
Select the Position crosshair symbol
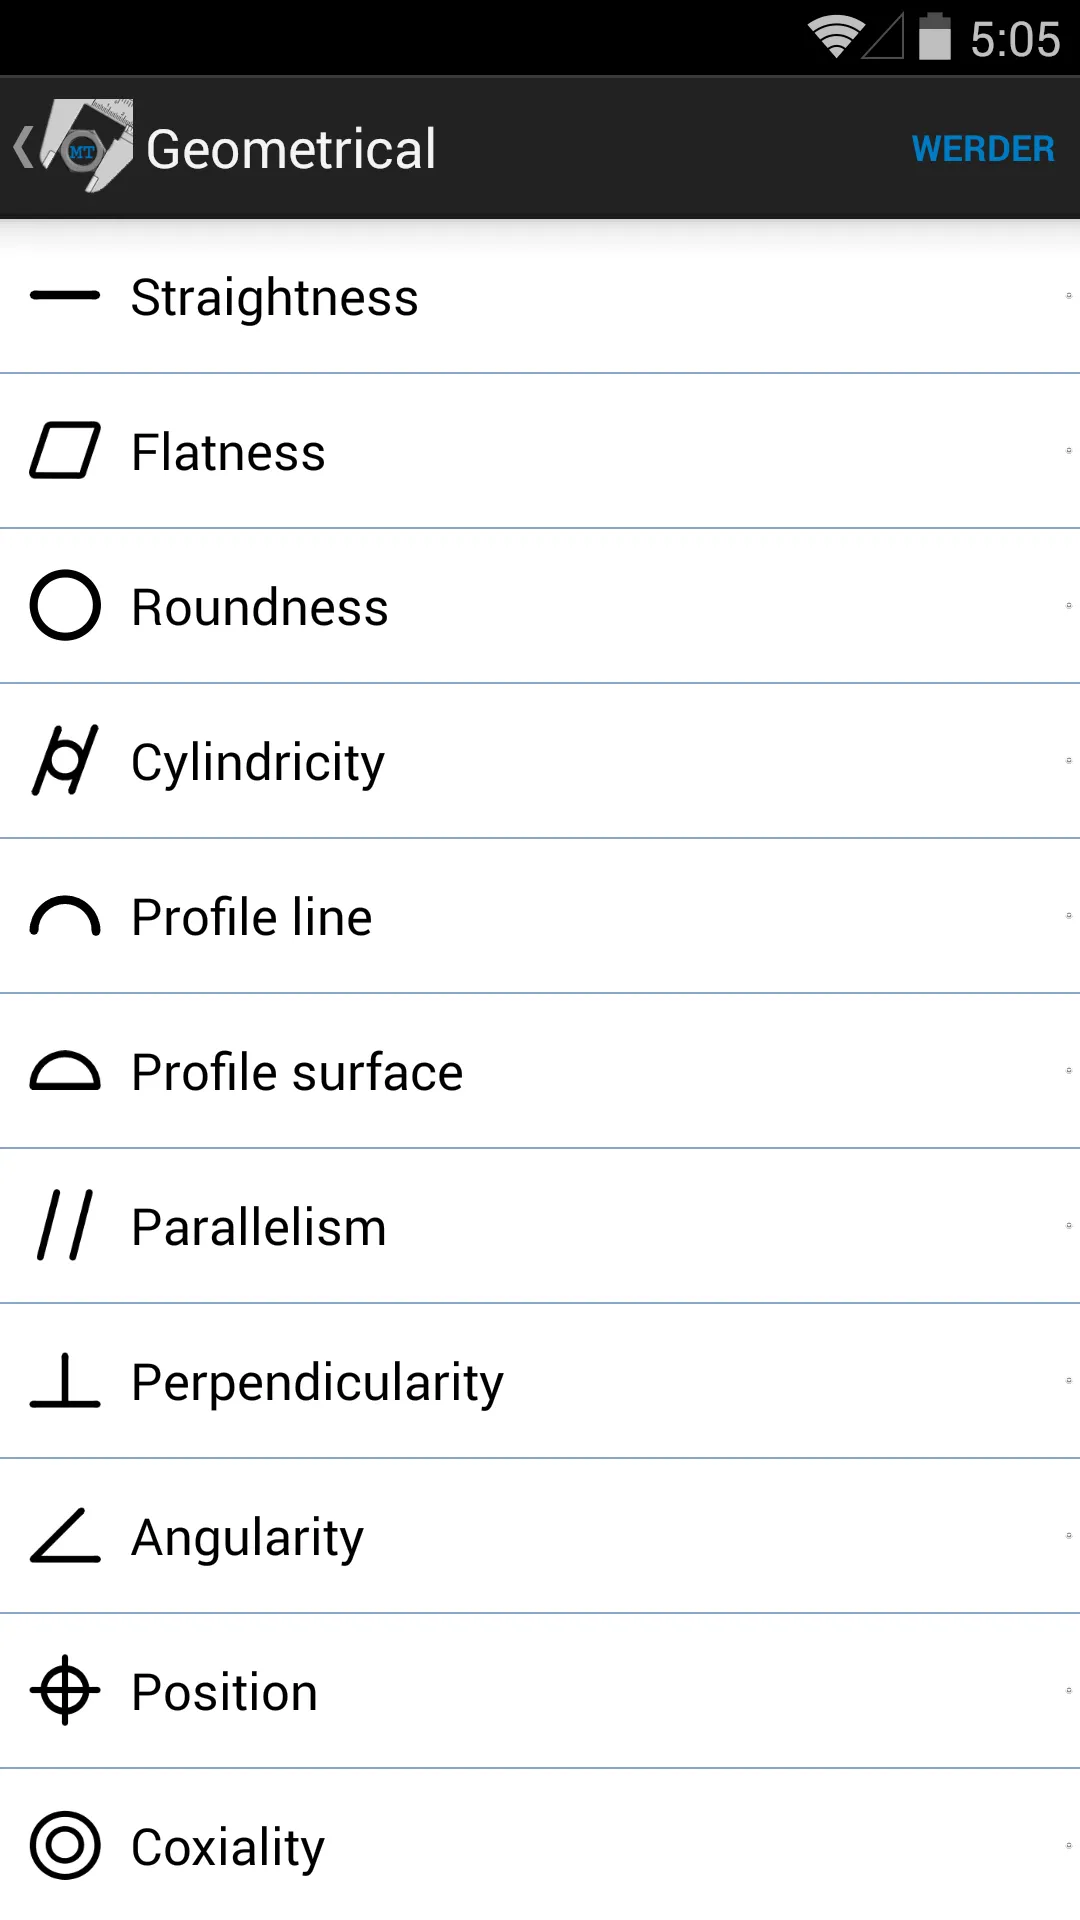click(x=65, y=1691)
